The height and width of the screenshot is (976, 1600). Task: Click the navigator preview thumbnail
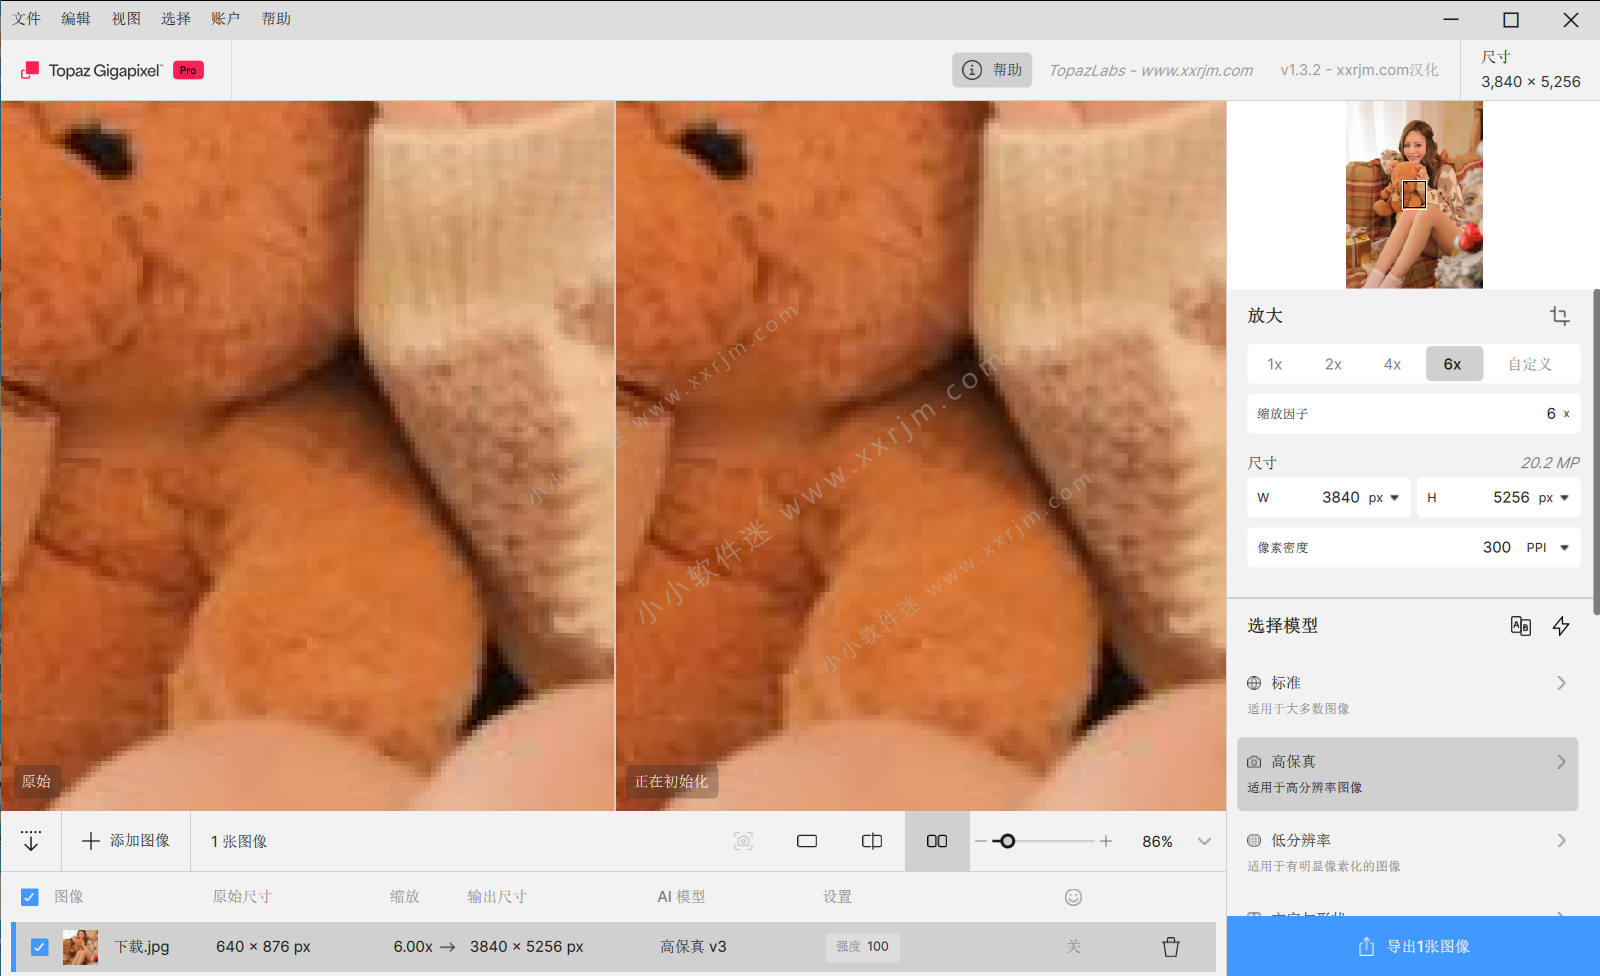click(x=1414, y=195)
